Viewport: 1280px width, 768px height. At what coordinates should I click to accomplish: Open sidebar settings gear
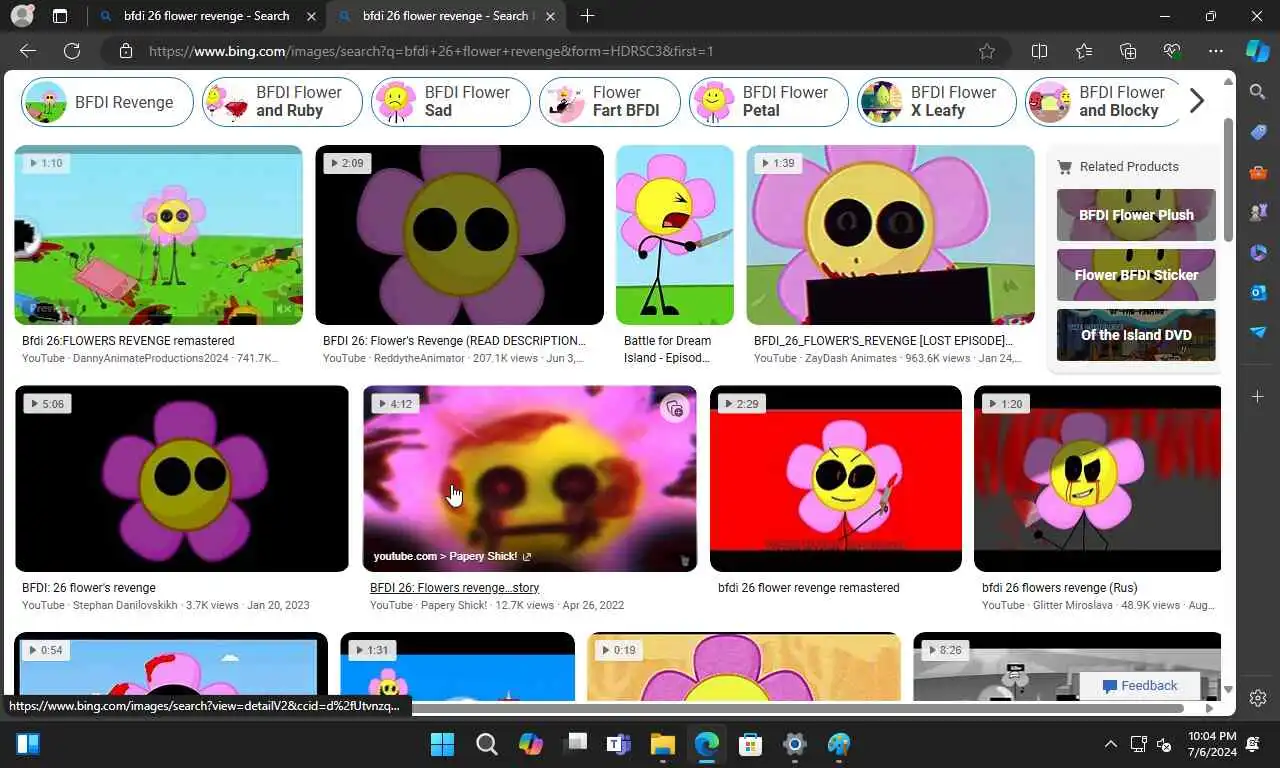point(1258,698)
